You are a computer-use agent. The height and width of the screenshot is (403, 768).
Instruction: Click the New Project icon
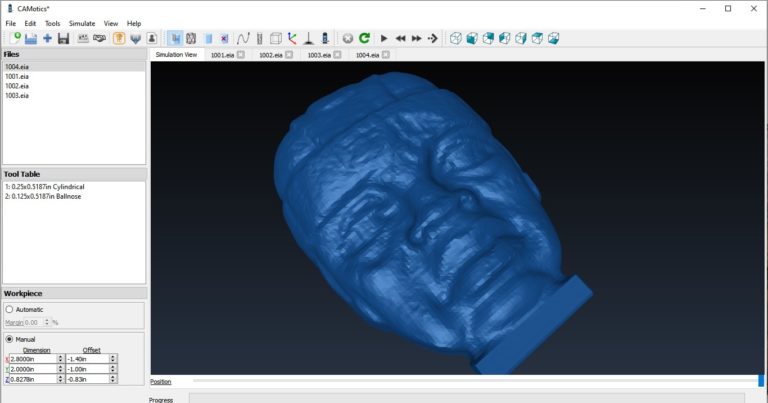[14, 38]
